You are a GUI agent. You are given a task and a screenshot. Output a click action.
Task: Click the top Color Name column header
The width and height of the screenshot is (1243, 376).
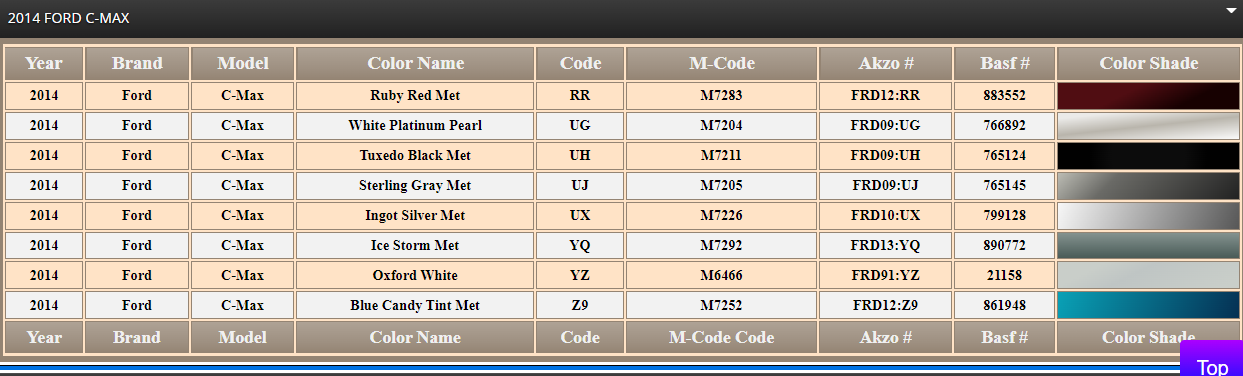[x=416, y=63]
